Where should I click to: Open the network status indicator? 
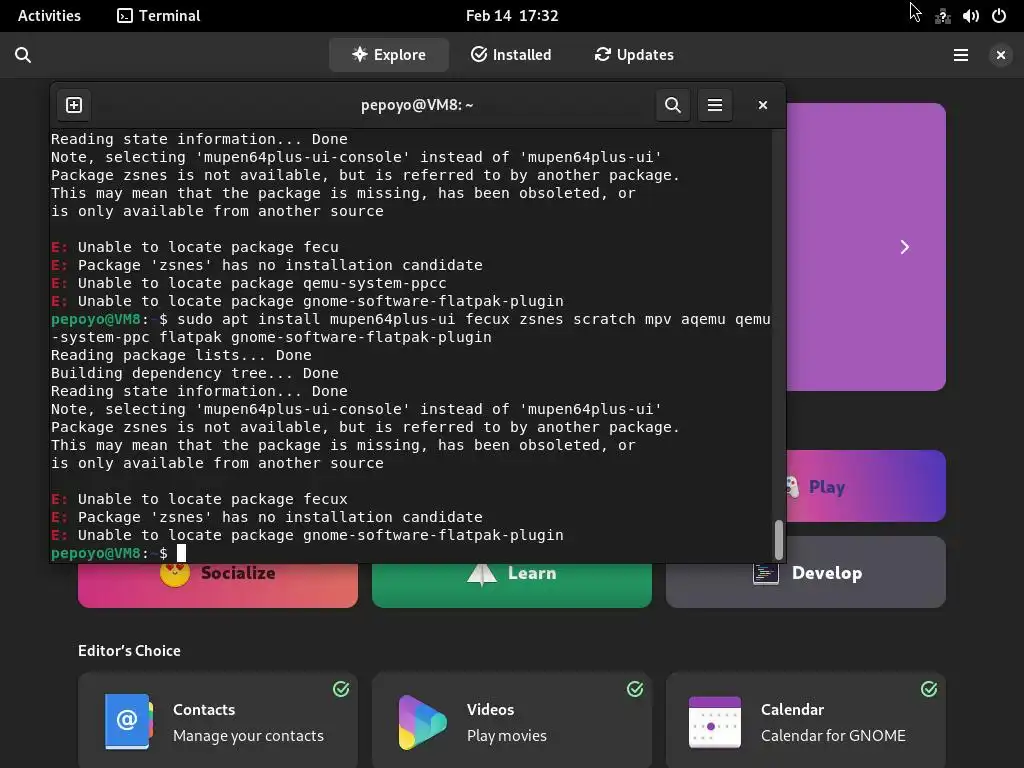942,16
